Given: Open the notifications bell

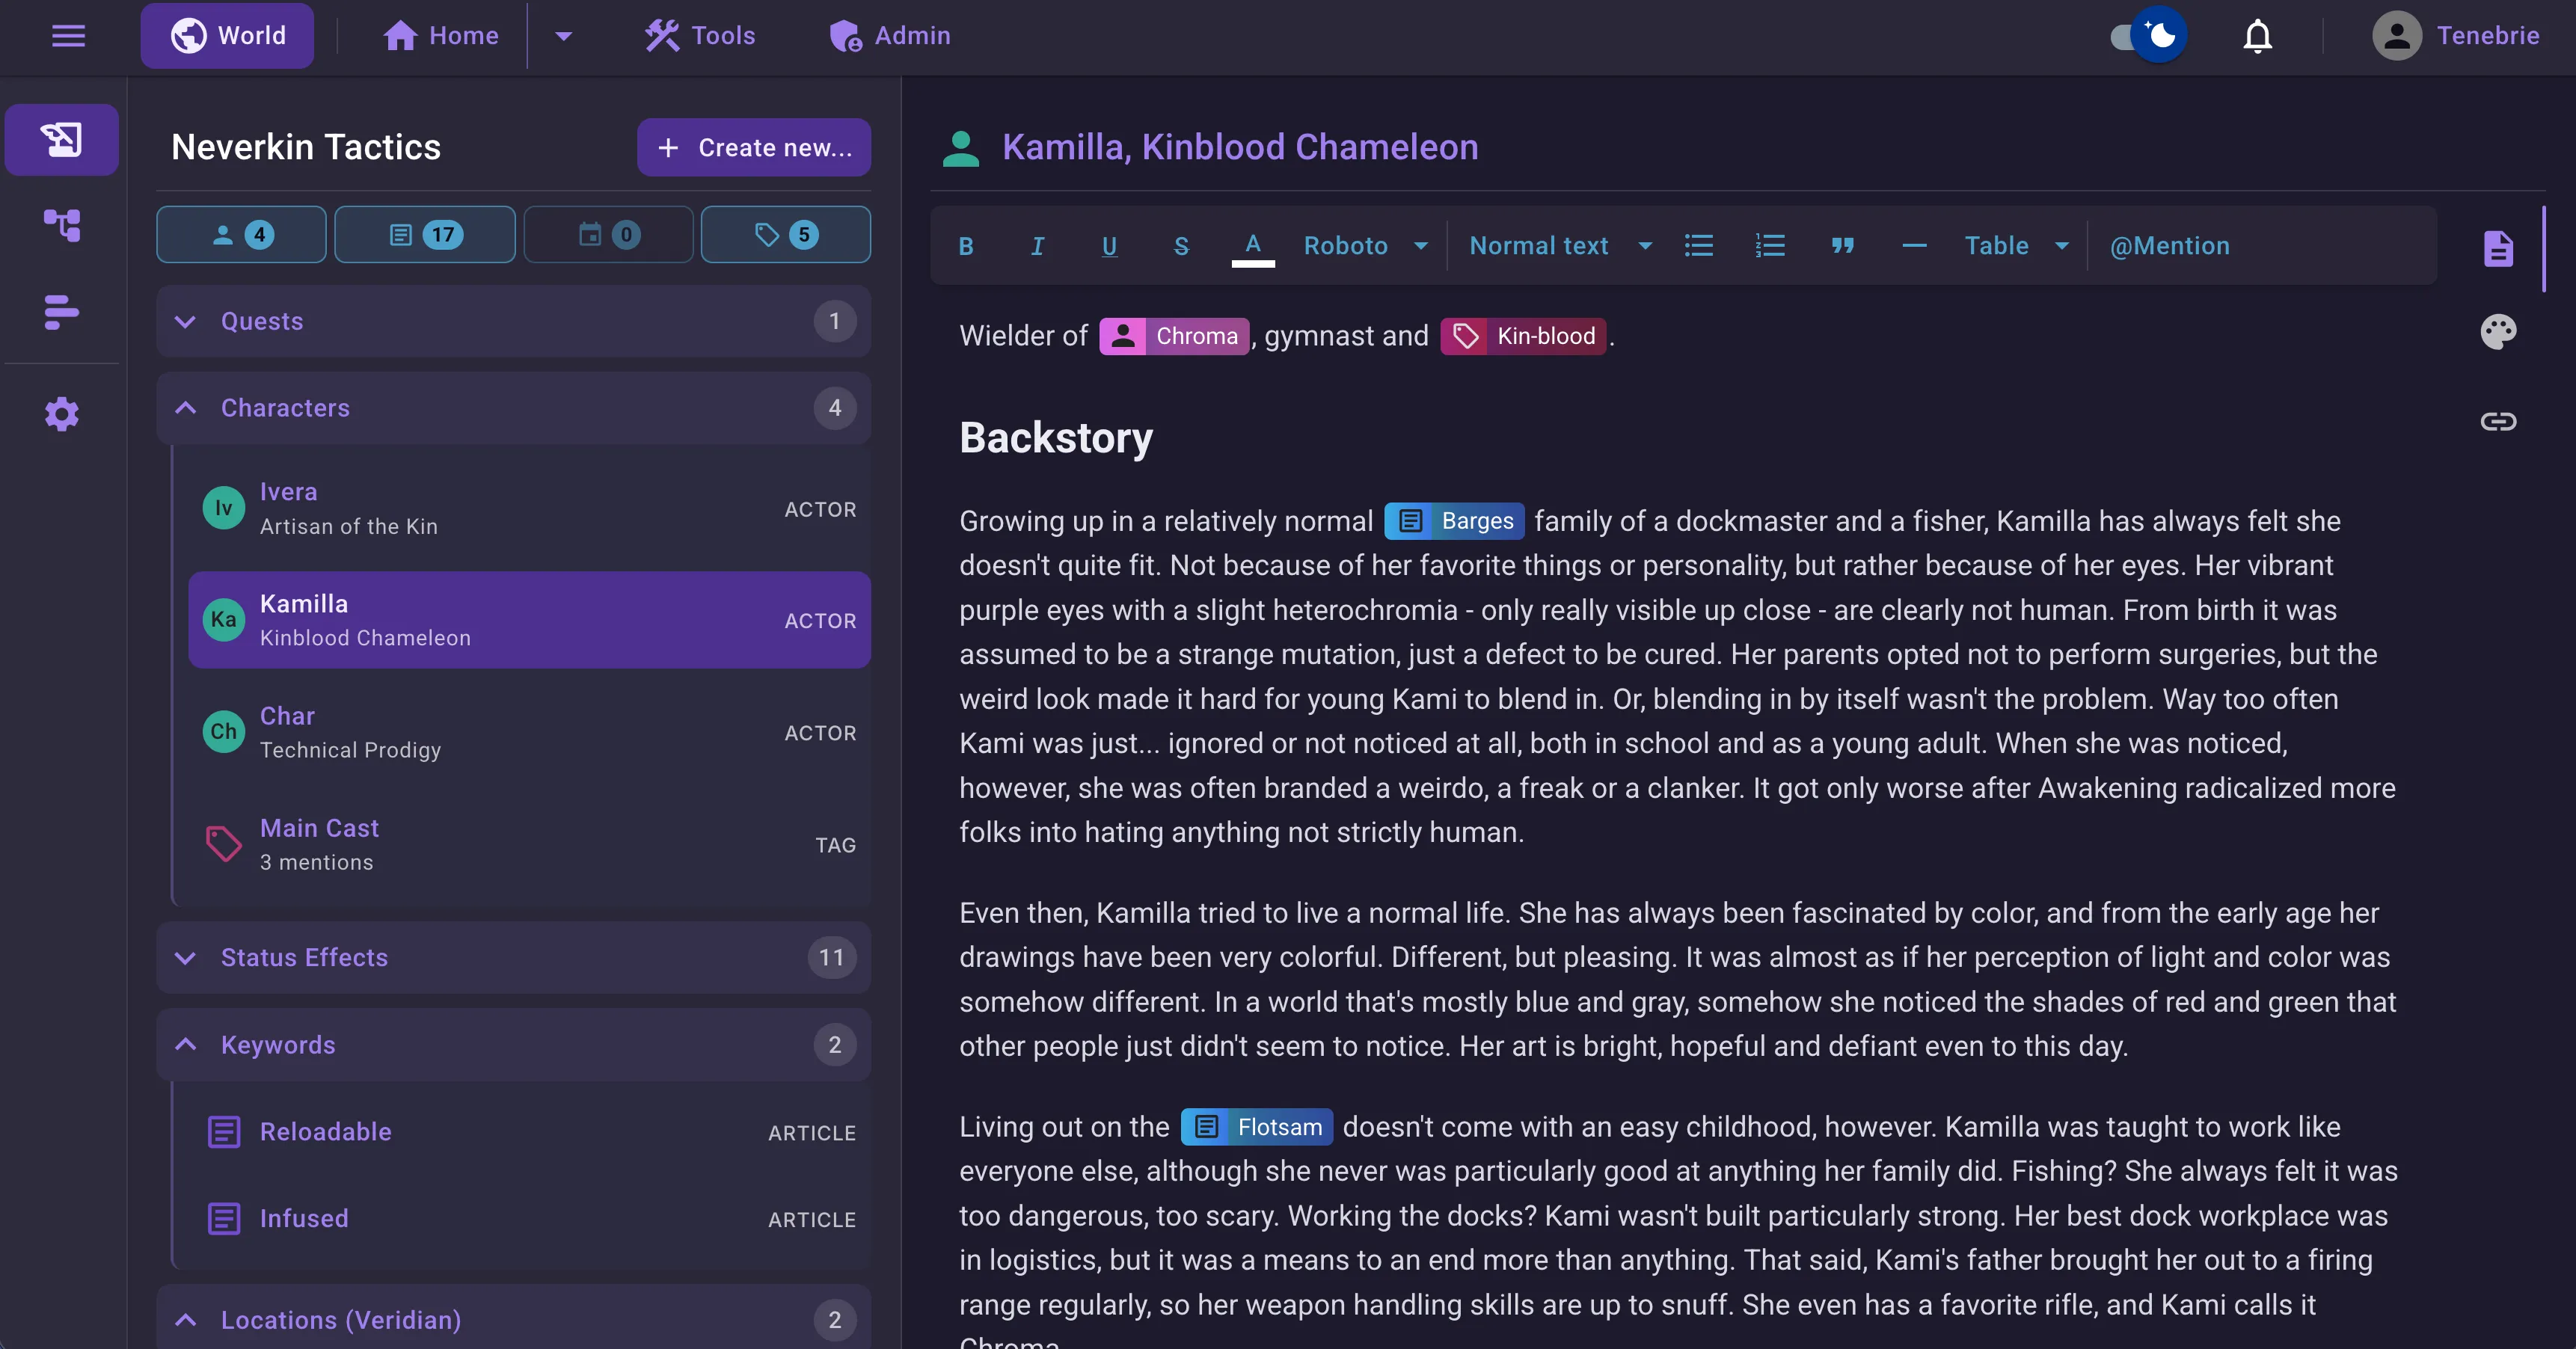Looking at the screenshot, I should [2257, 36].
